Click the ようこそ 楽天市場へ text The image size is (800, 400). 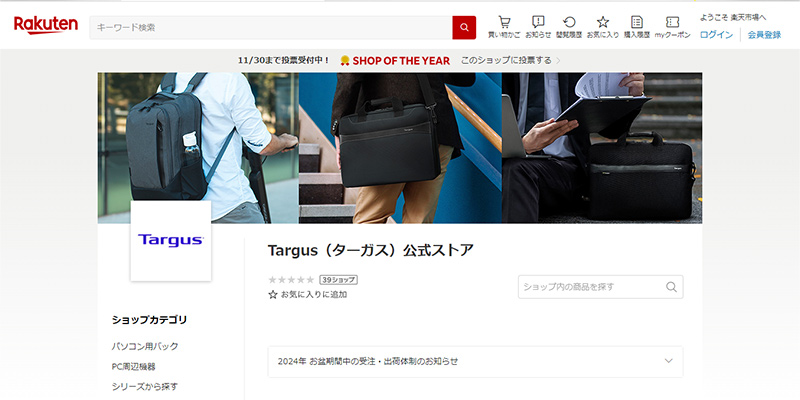coord(733,18)
